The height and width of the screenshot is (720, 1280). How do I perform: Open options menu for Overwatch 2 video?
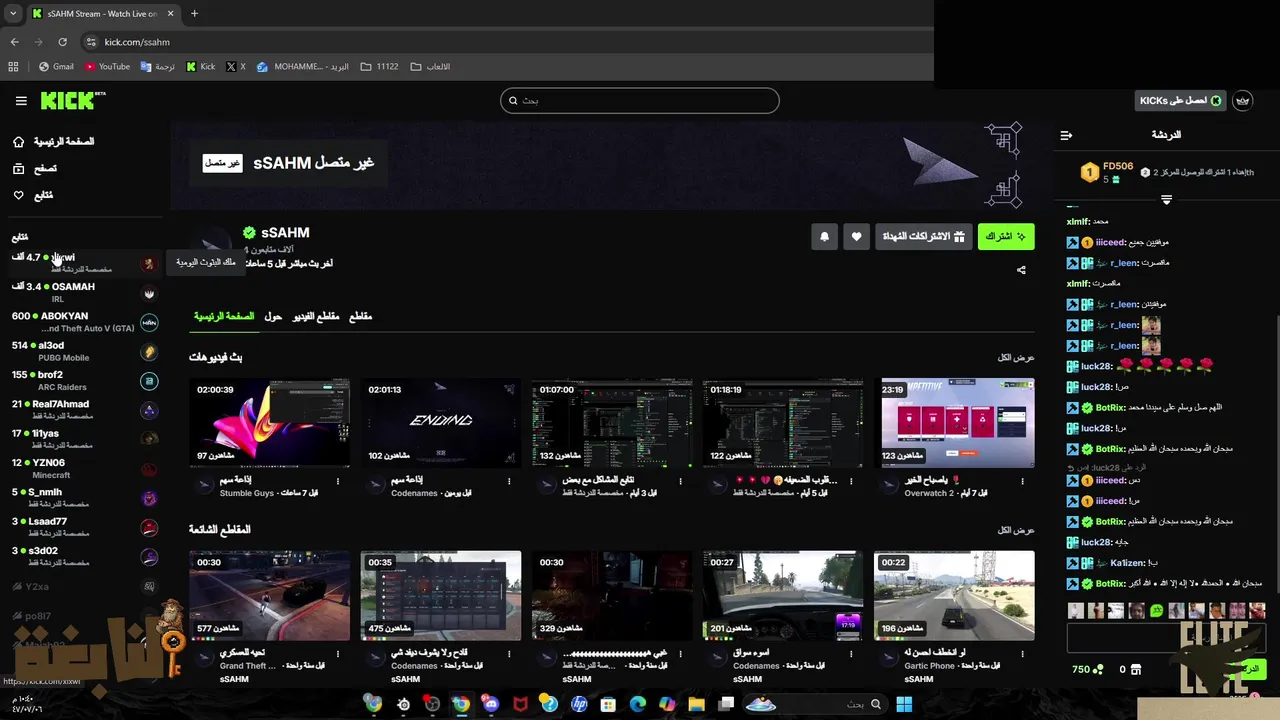click(x=1022, y=482)
